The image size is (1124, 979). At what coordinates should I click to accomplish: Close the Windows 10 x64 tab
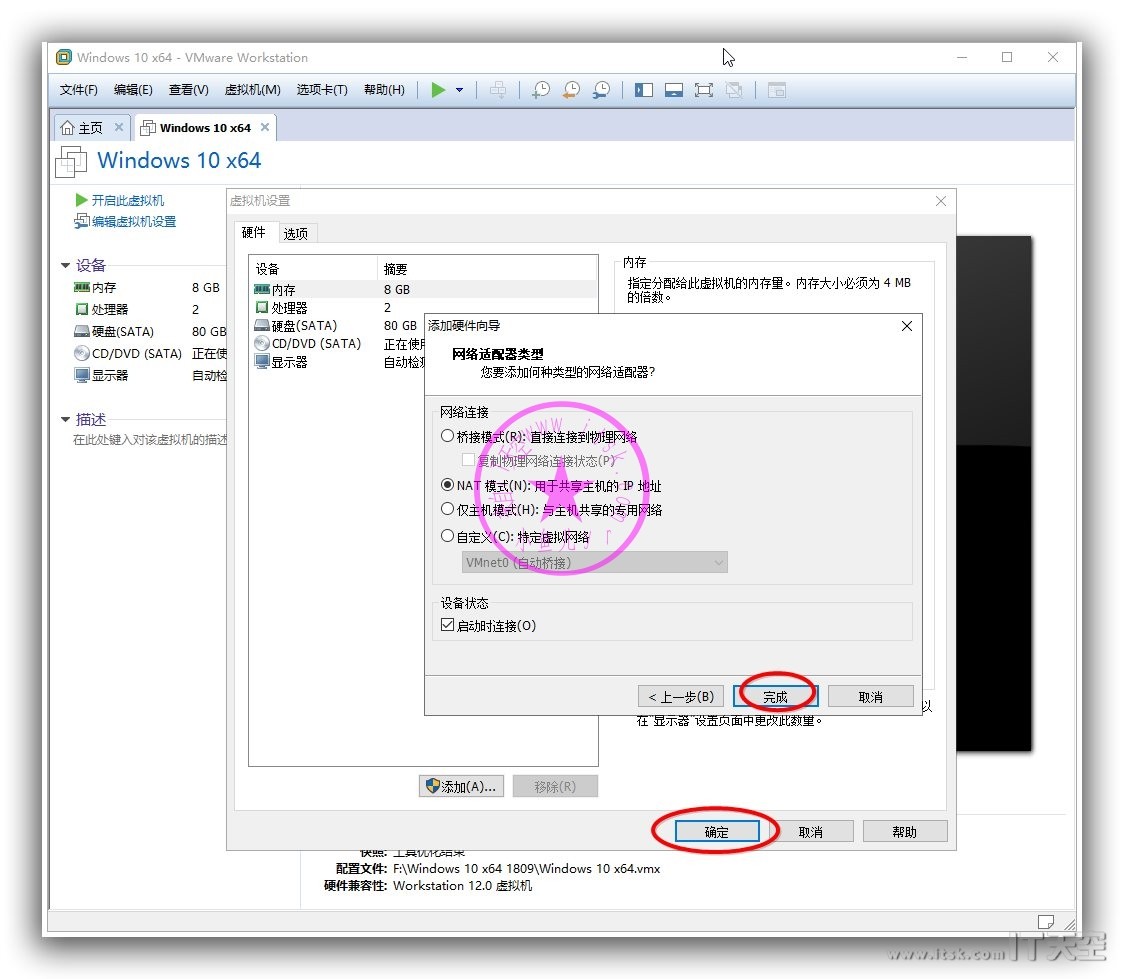(265, 127)
